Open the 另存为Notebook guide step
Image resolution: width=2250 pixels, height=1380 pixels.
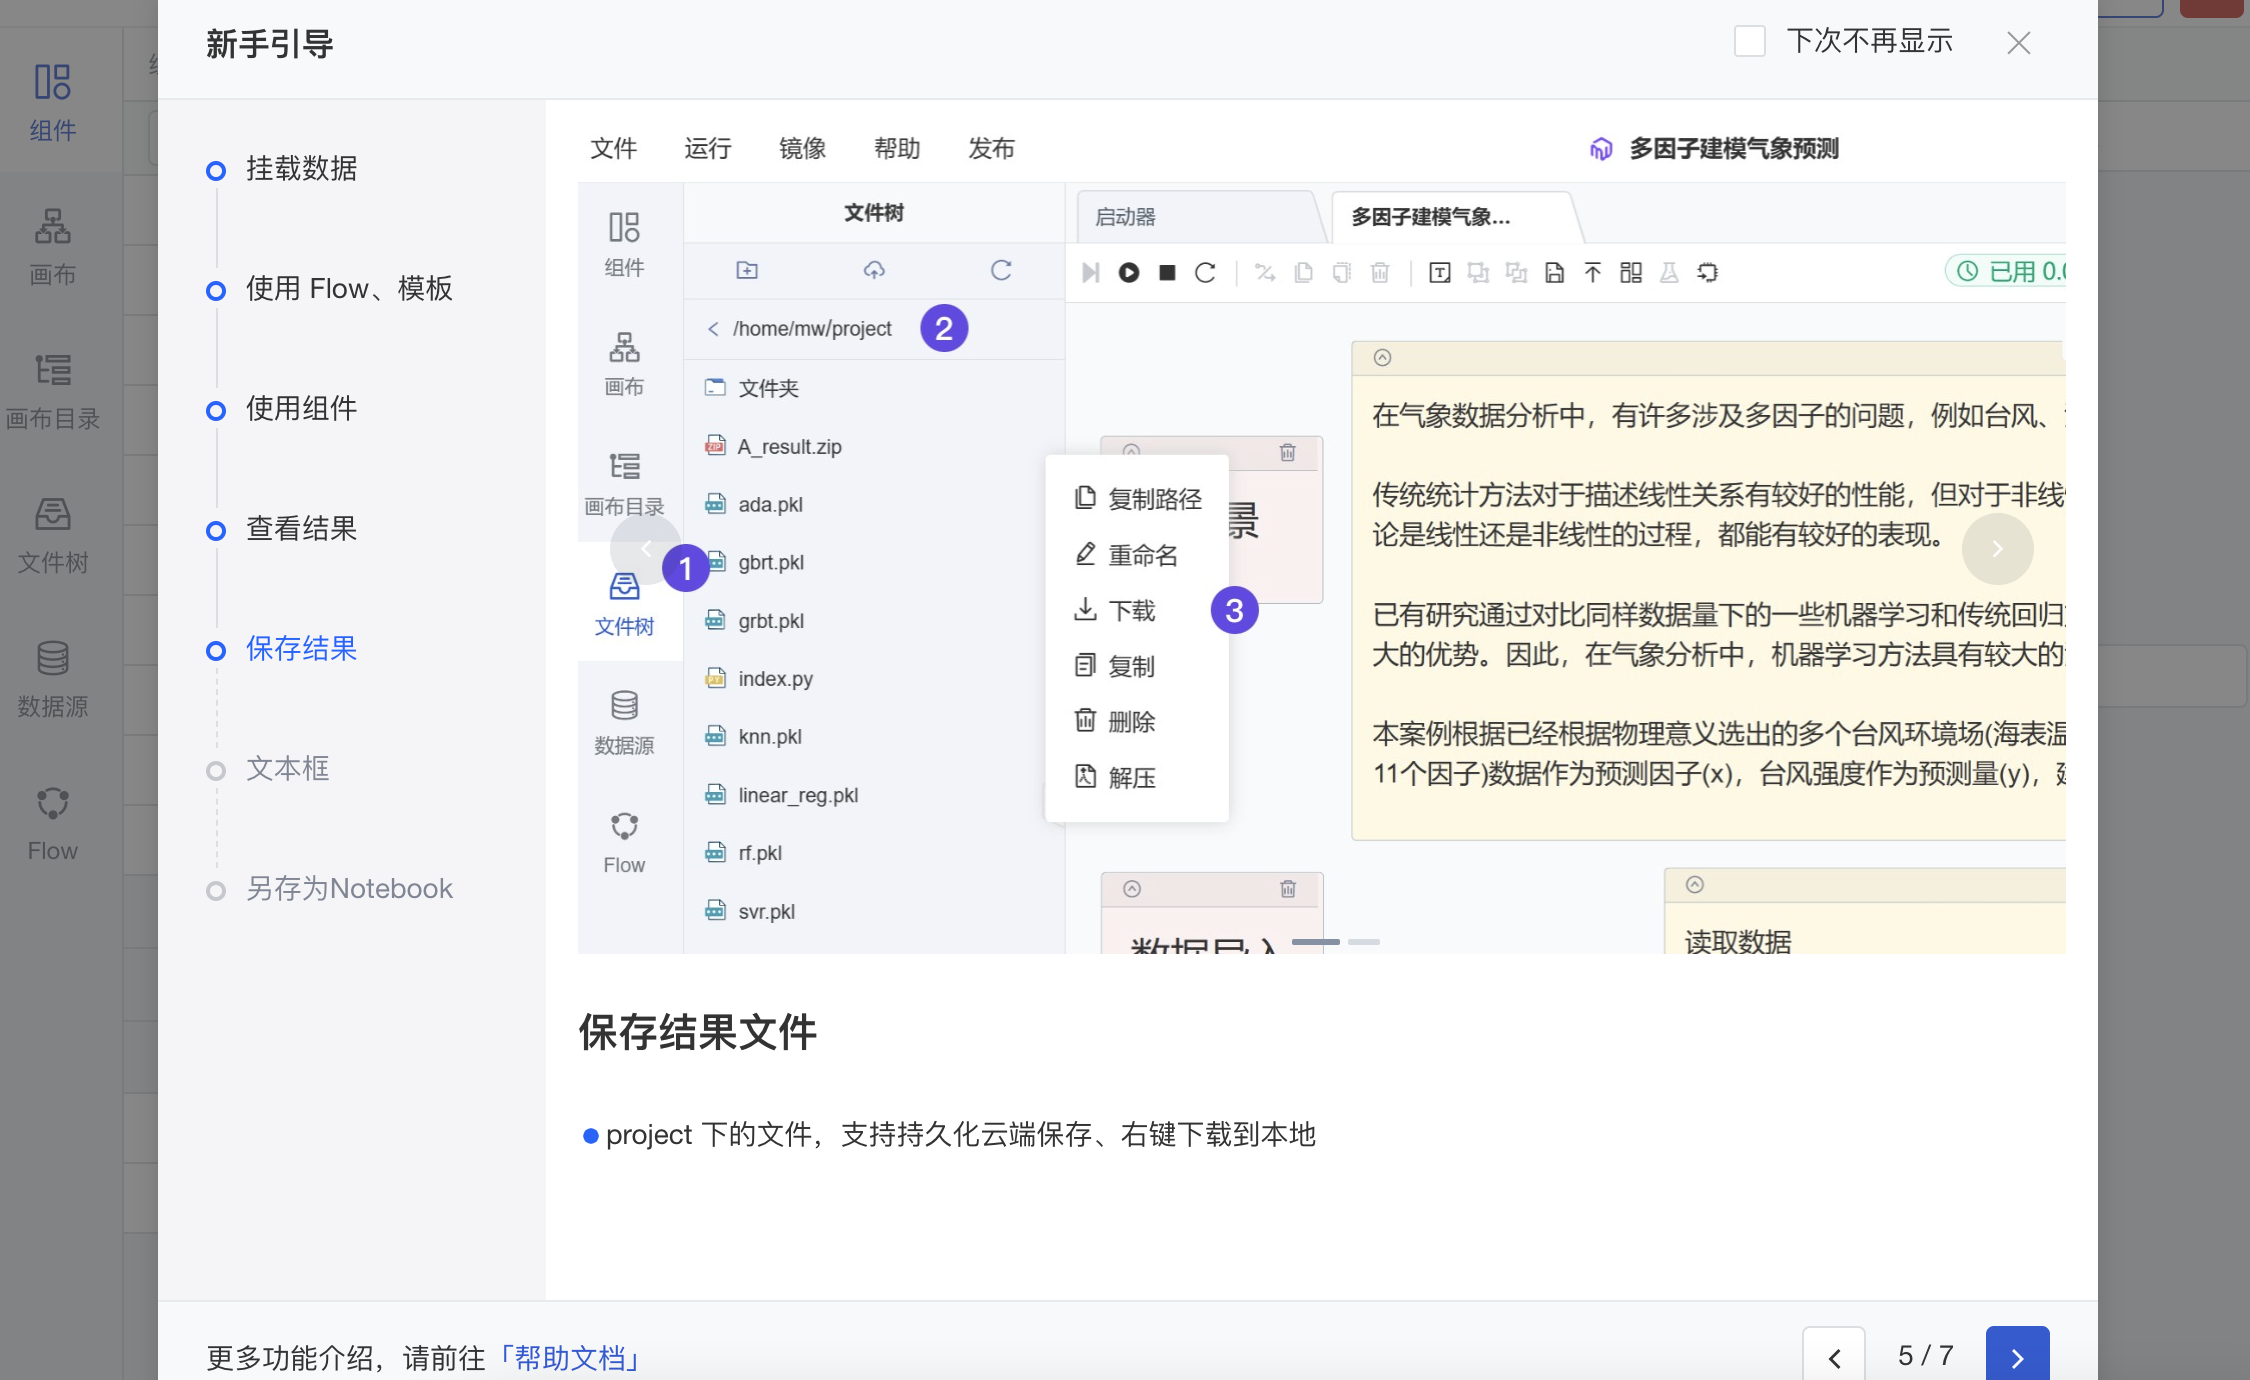tap(349, 889)
